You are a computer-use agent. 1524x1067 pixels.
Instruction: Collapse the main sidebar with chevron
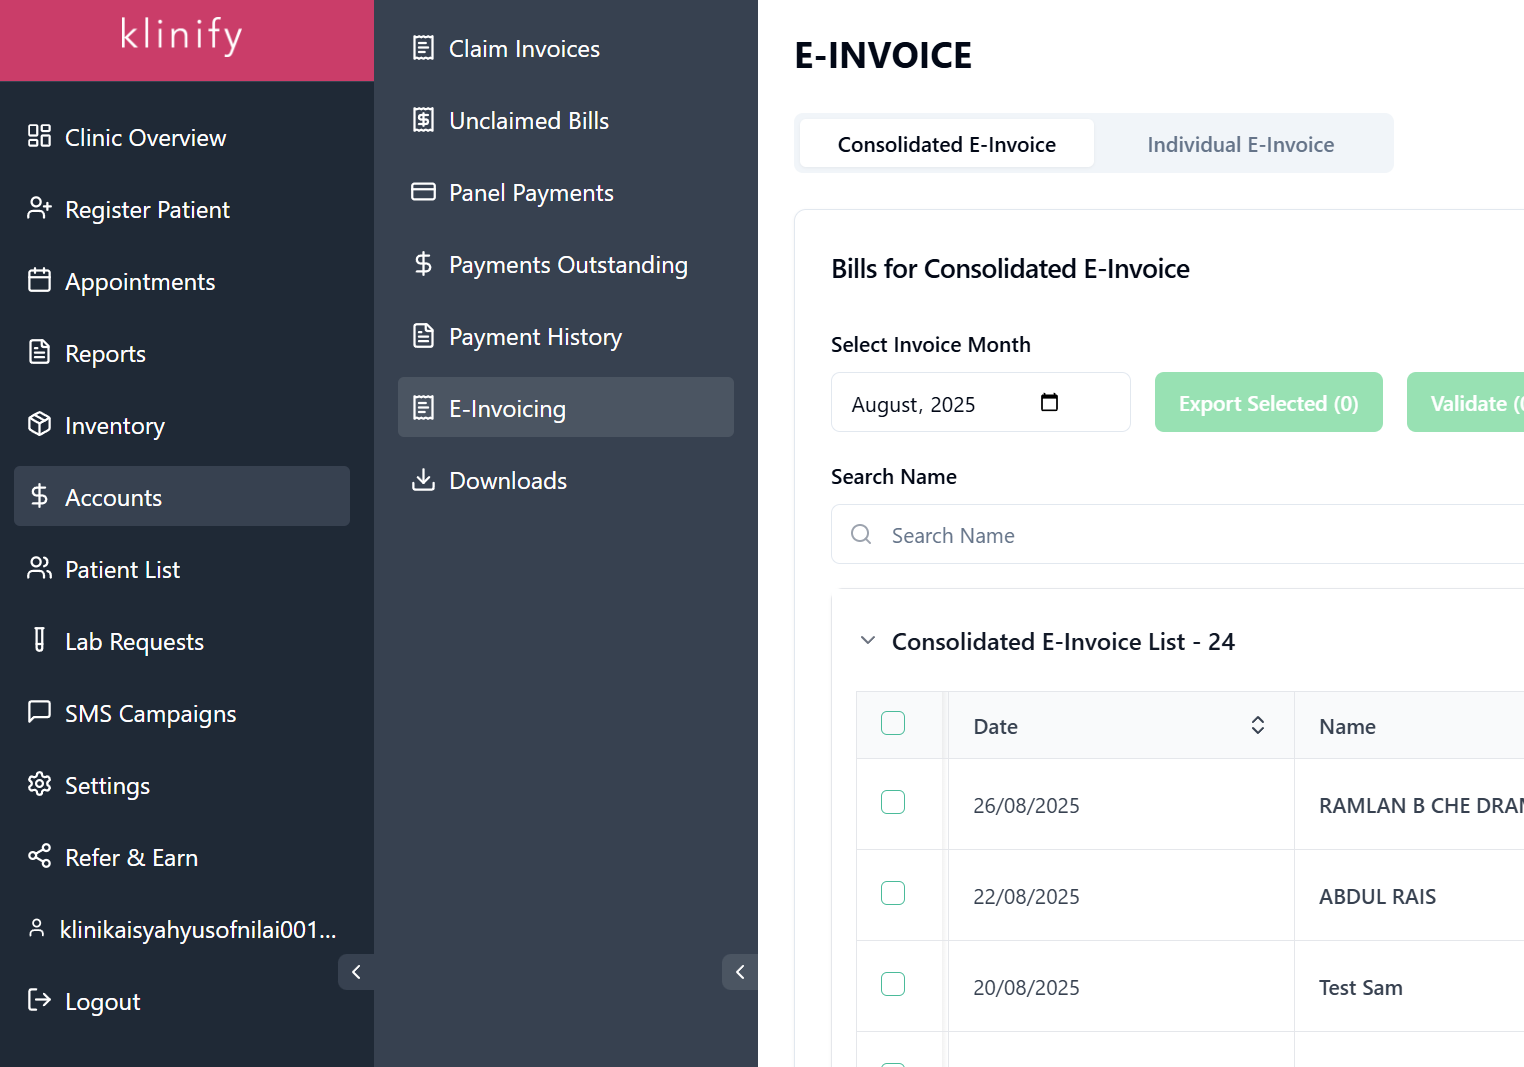click(356, 972)
